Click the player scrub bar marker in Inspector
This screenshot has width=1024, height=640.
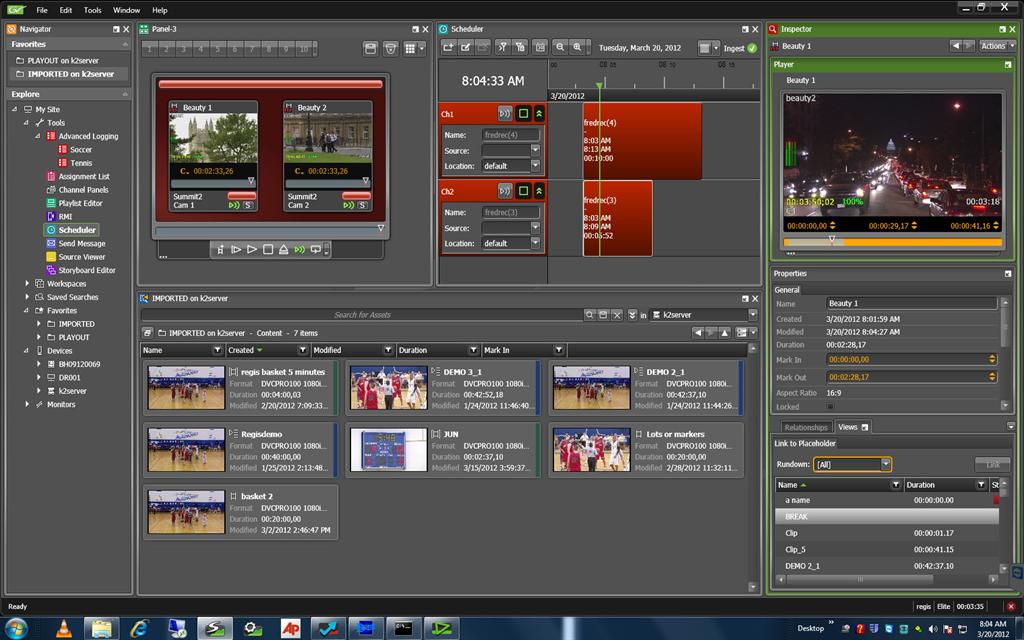click(x=831, y=240)
